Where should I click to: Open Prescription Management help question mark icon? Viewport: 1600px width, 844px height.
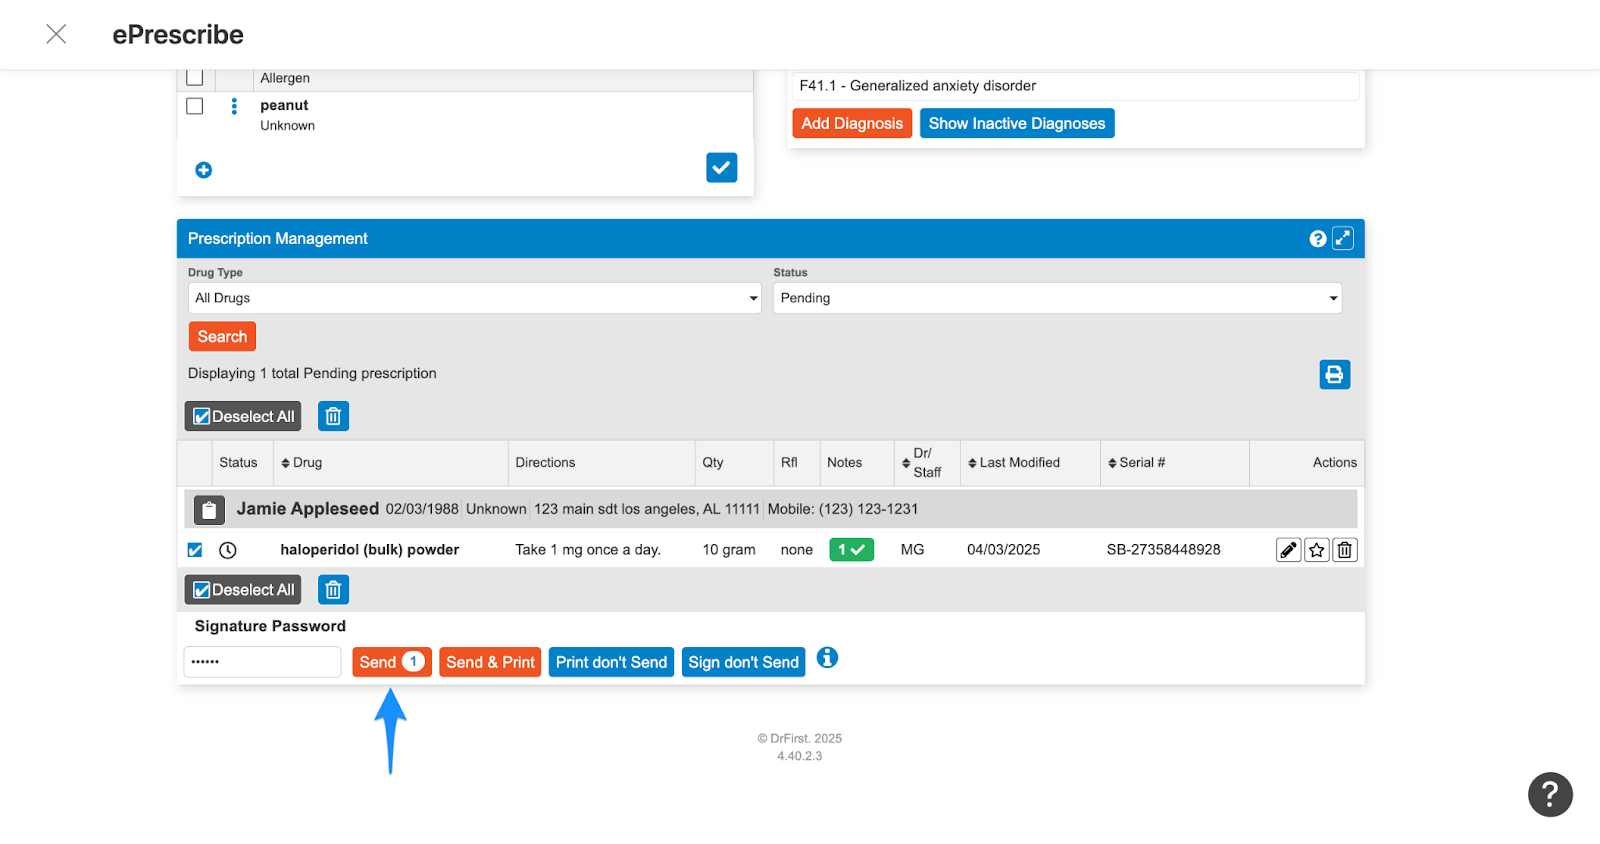click(1318, 239)
